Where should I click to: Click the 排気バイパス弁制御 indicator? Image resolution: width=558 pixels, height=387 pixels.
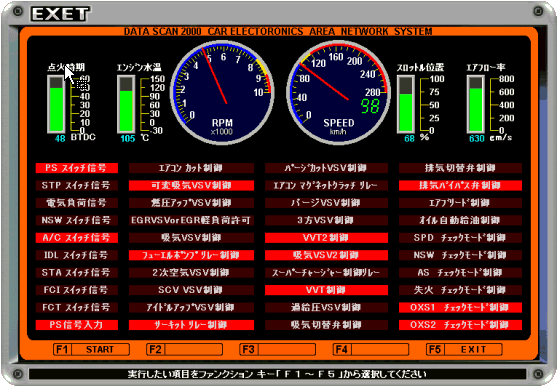click(x=460, y=185)
